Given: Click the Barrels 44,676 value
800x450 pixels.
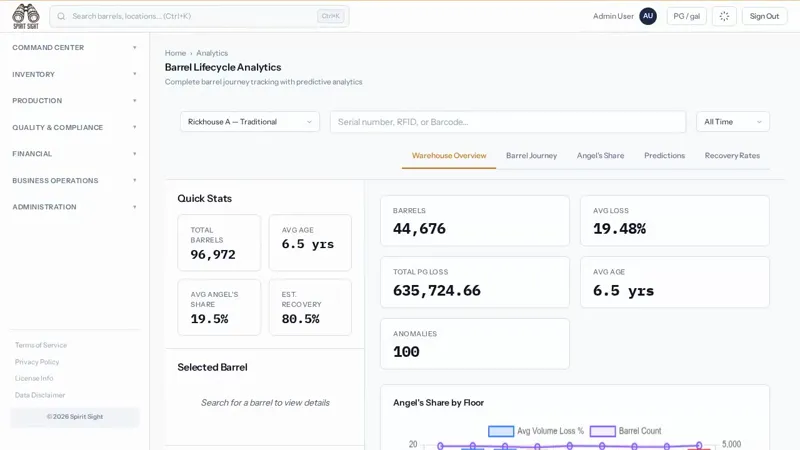Looking at the screenshot, I should 419,229.
